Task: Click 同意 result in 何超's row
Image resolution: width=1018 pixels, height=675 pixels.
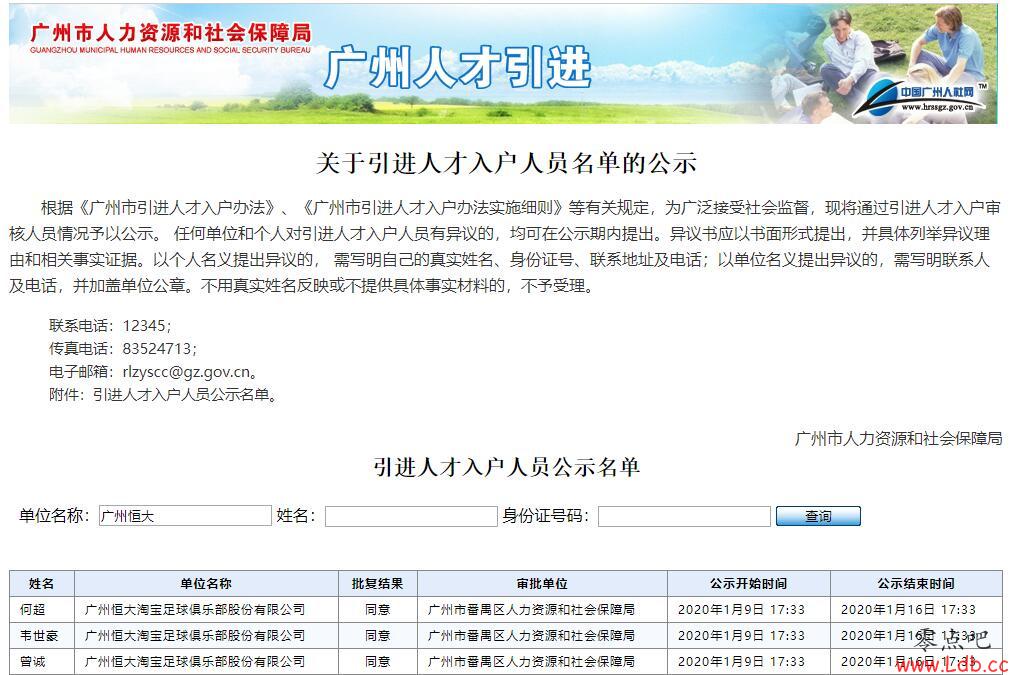Action: [x=377, y=609]
